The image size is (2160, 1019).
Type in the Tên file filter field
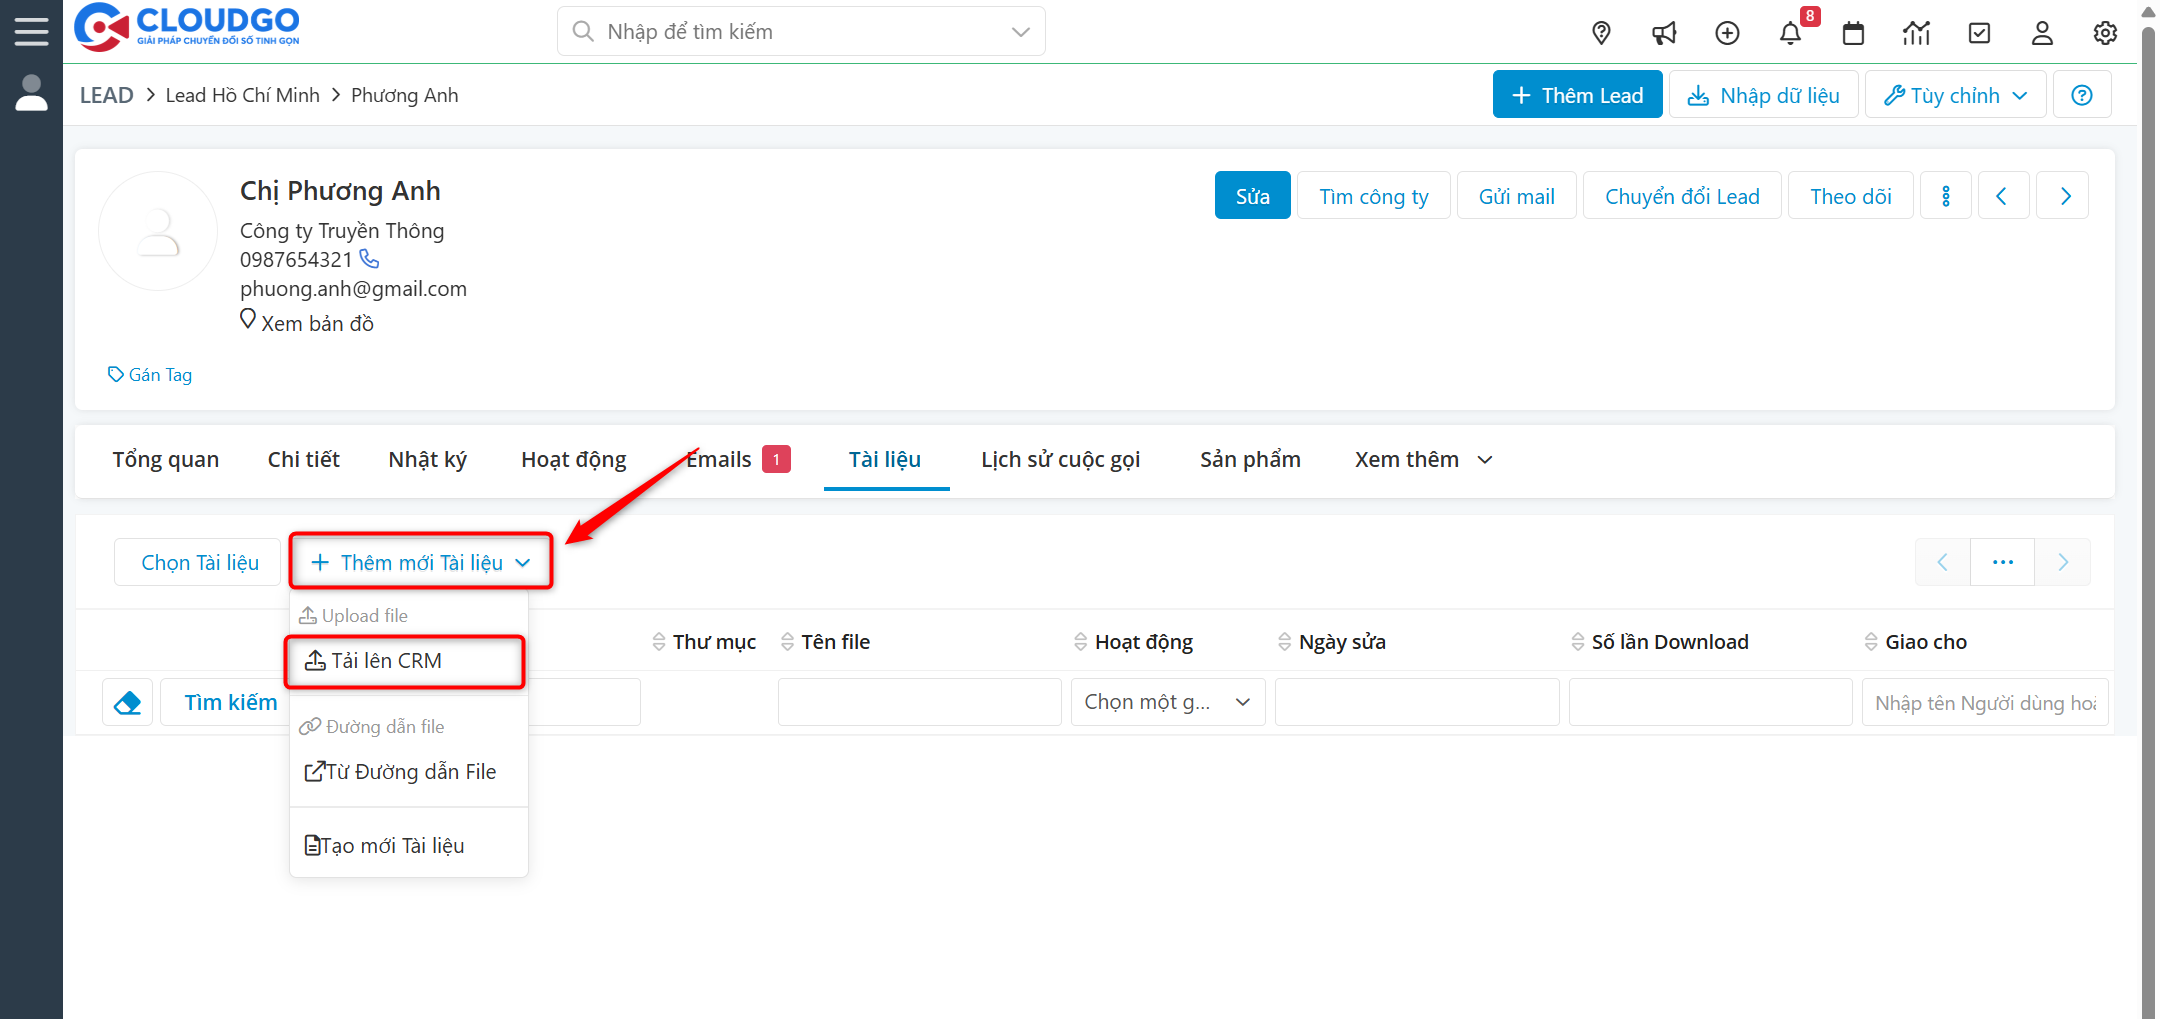[919, 701]
